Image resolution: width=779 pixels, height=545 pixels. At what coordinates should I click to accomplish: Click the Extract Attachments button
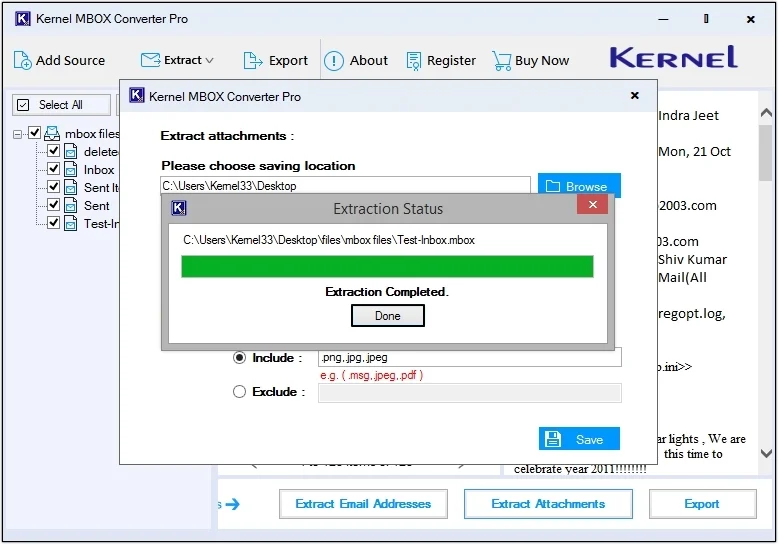[x=548, y=504]
